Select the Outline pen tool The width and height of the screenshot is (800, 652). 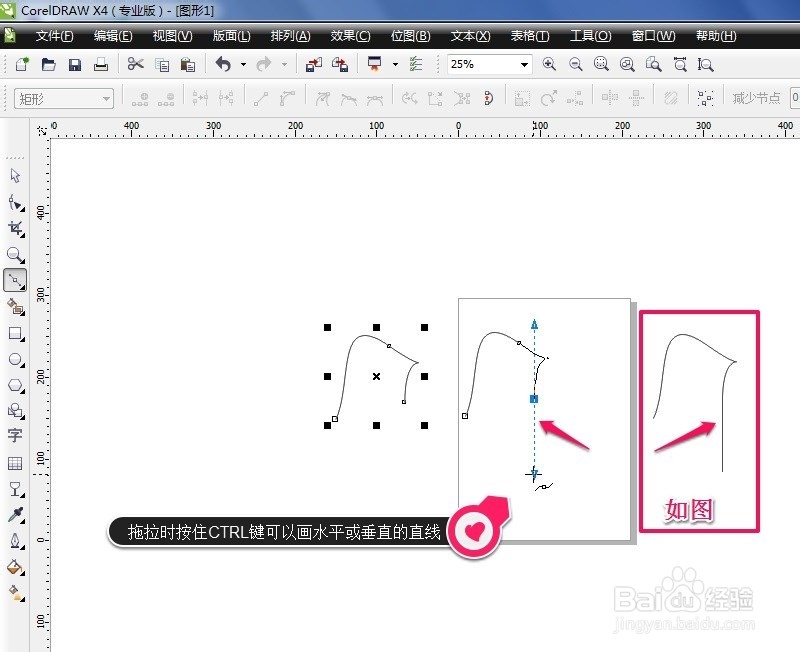(x=15, y=541)
